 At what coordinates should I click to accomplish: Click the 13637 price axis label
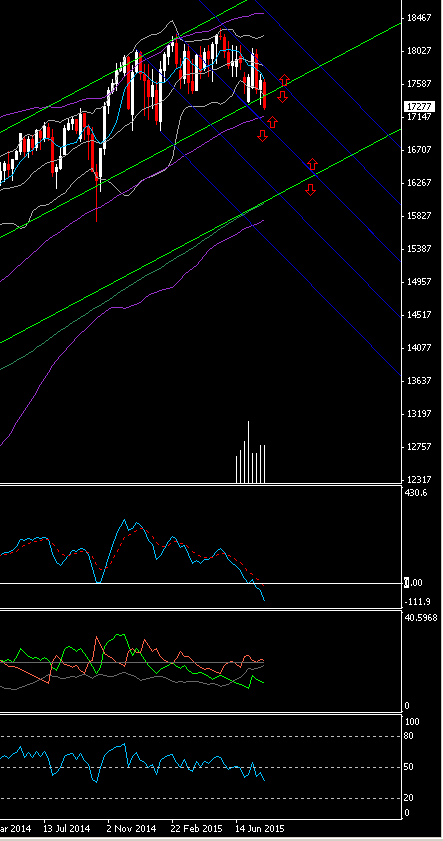pos(419,381)
